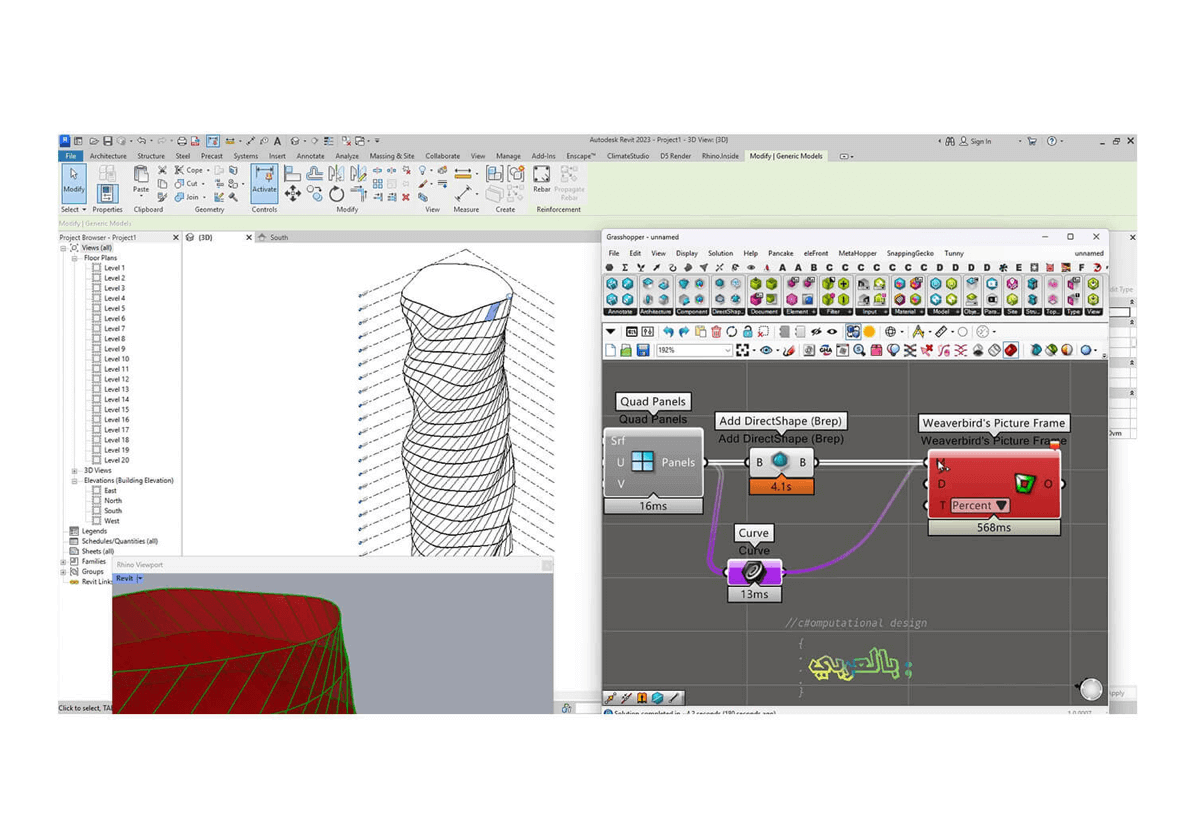Click the Paste clipboard icon

coord(141,178)
